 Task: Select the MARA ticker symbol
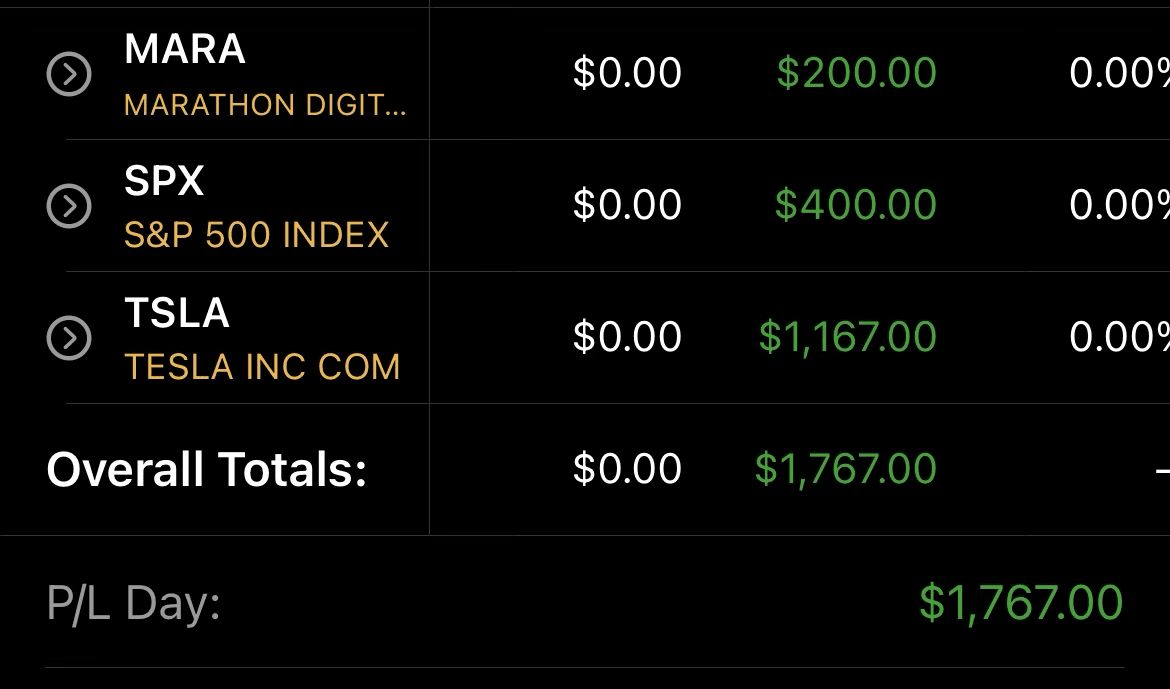(185, 49)
